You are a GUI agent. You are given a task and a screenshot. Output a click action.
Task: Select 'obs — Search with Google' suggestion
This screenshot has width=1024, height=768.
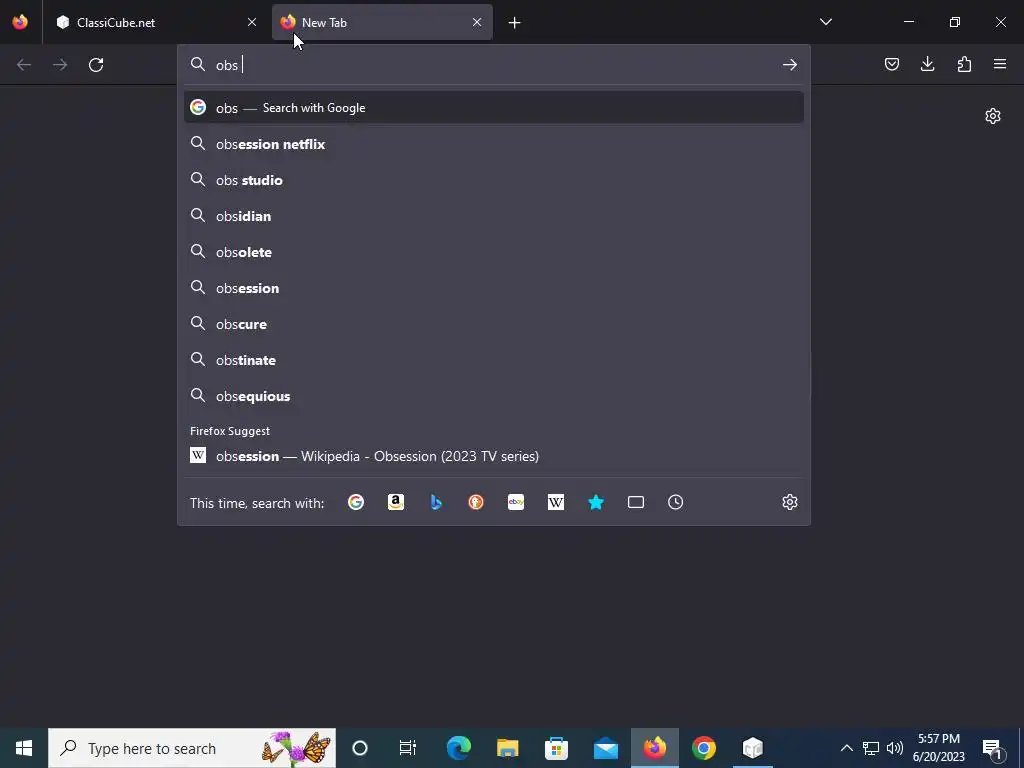pyautogui.click(x=494, y=108)
